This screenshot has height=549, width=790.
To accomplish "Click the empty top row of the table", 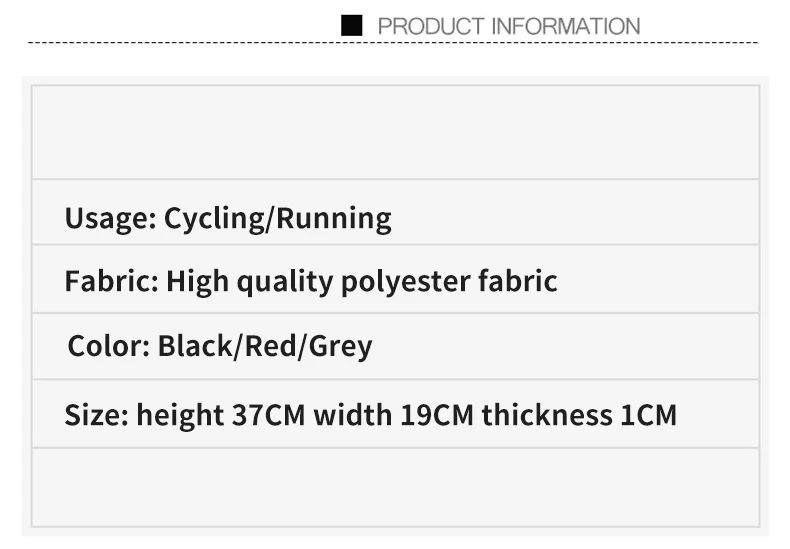I will pos(395,132).
